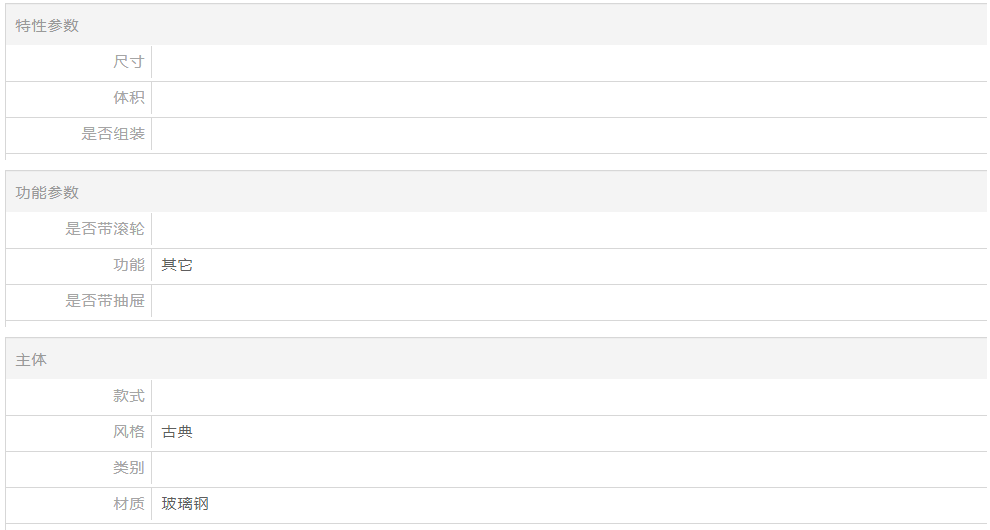Click the 功能 row label
This screenshot has width=990, height=530.
click(x=129, y=265)
